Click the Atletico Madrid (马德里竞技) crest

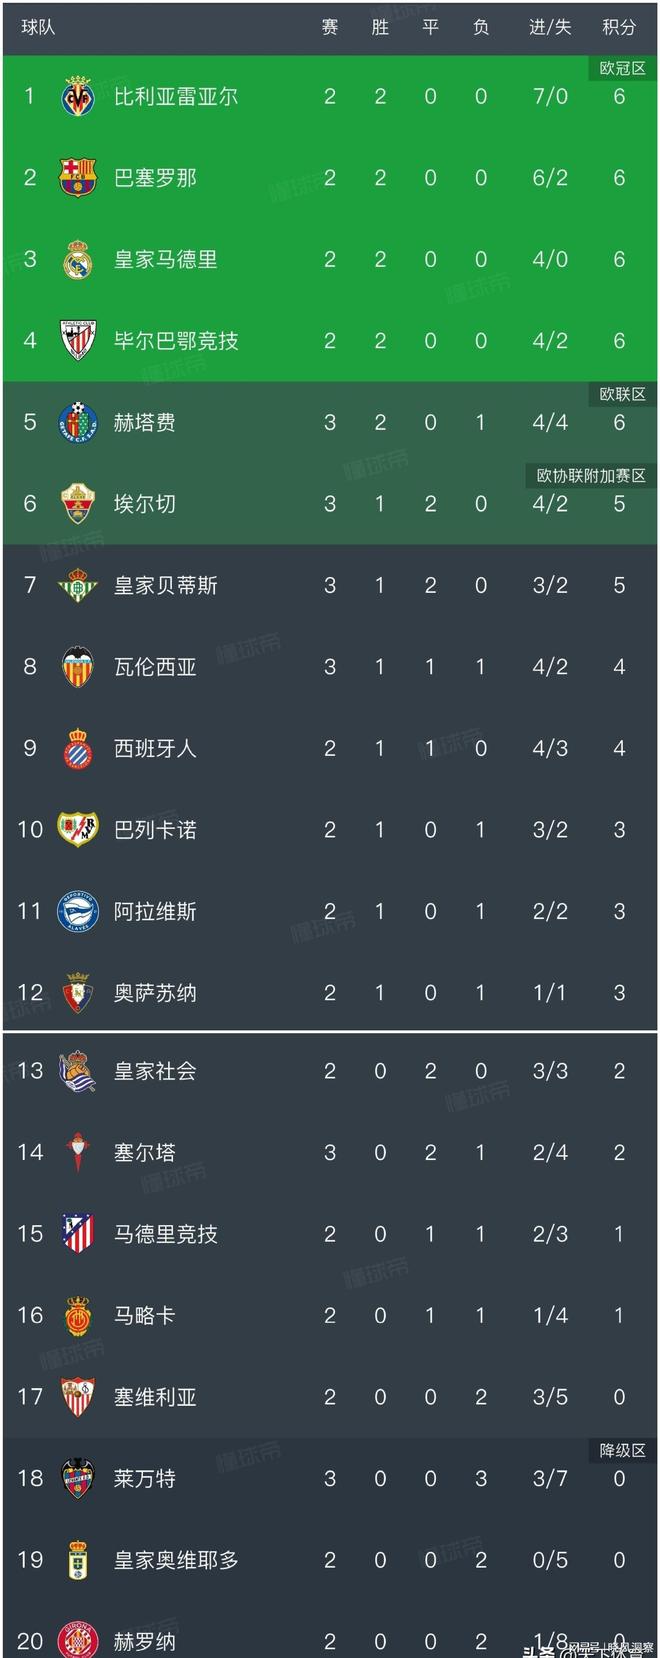(x=79, y=1234)
